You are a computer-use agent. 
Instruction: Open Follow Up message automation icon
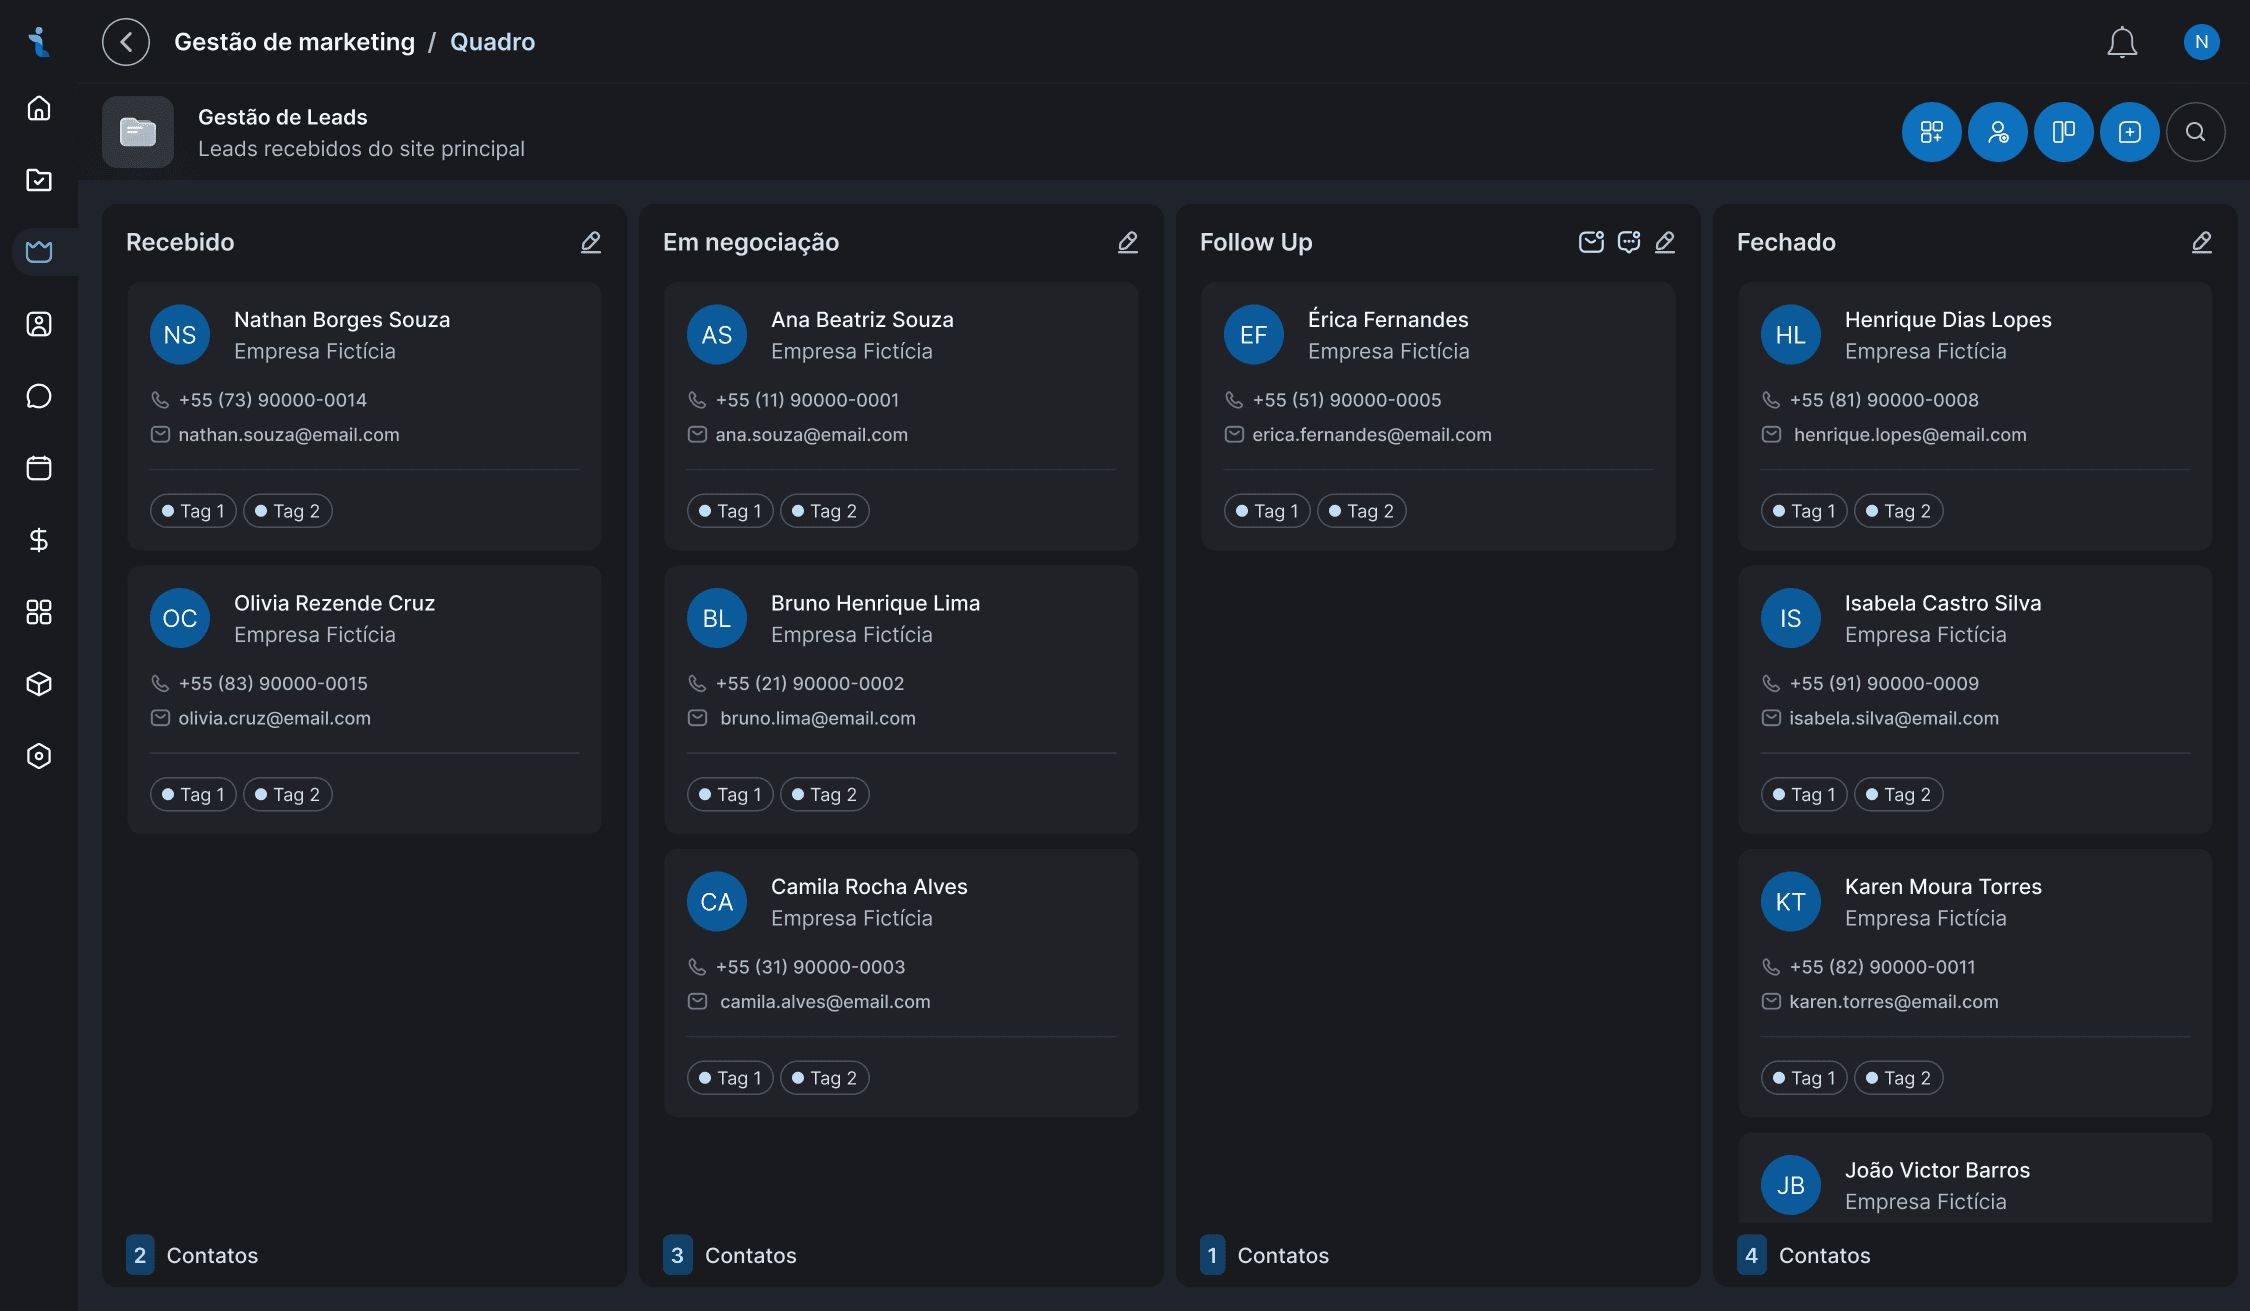click(1628, 242)
